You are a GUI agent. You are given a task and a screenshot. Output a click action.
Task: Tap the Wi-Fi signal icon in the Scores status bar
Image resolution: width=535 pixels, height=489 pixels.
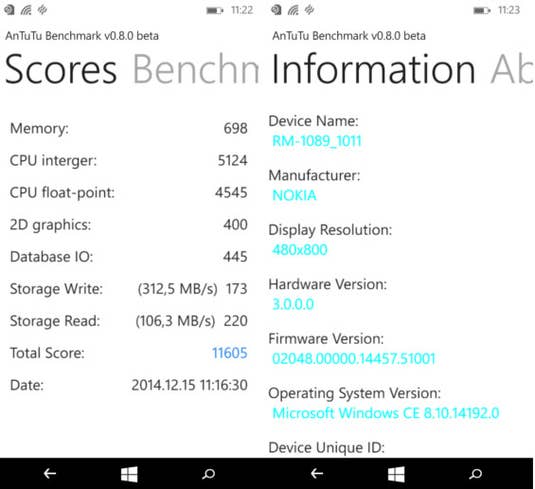coord(26,10)
